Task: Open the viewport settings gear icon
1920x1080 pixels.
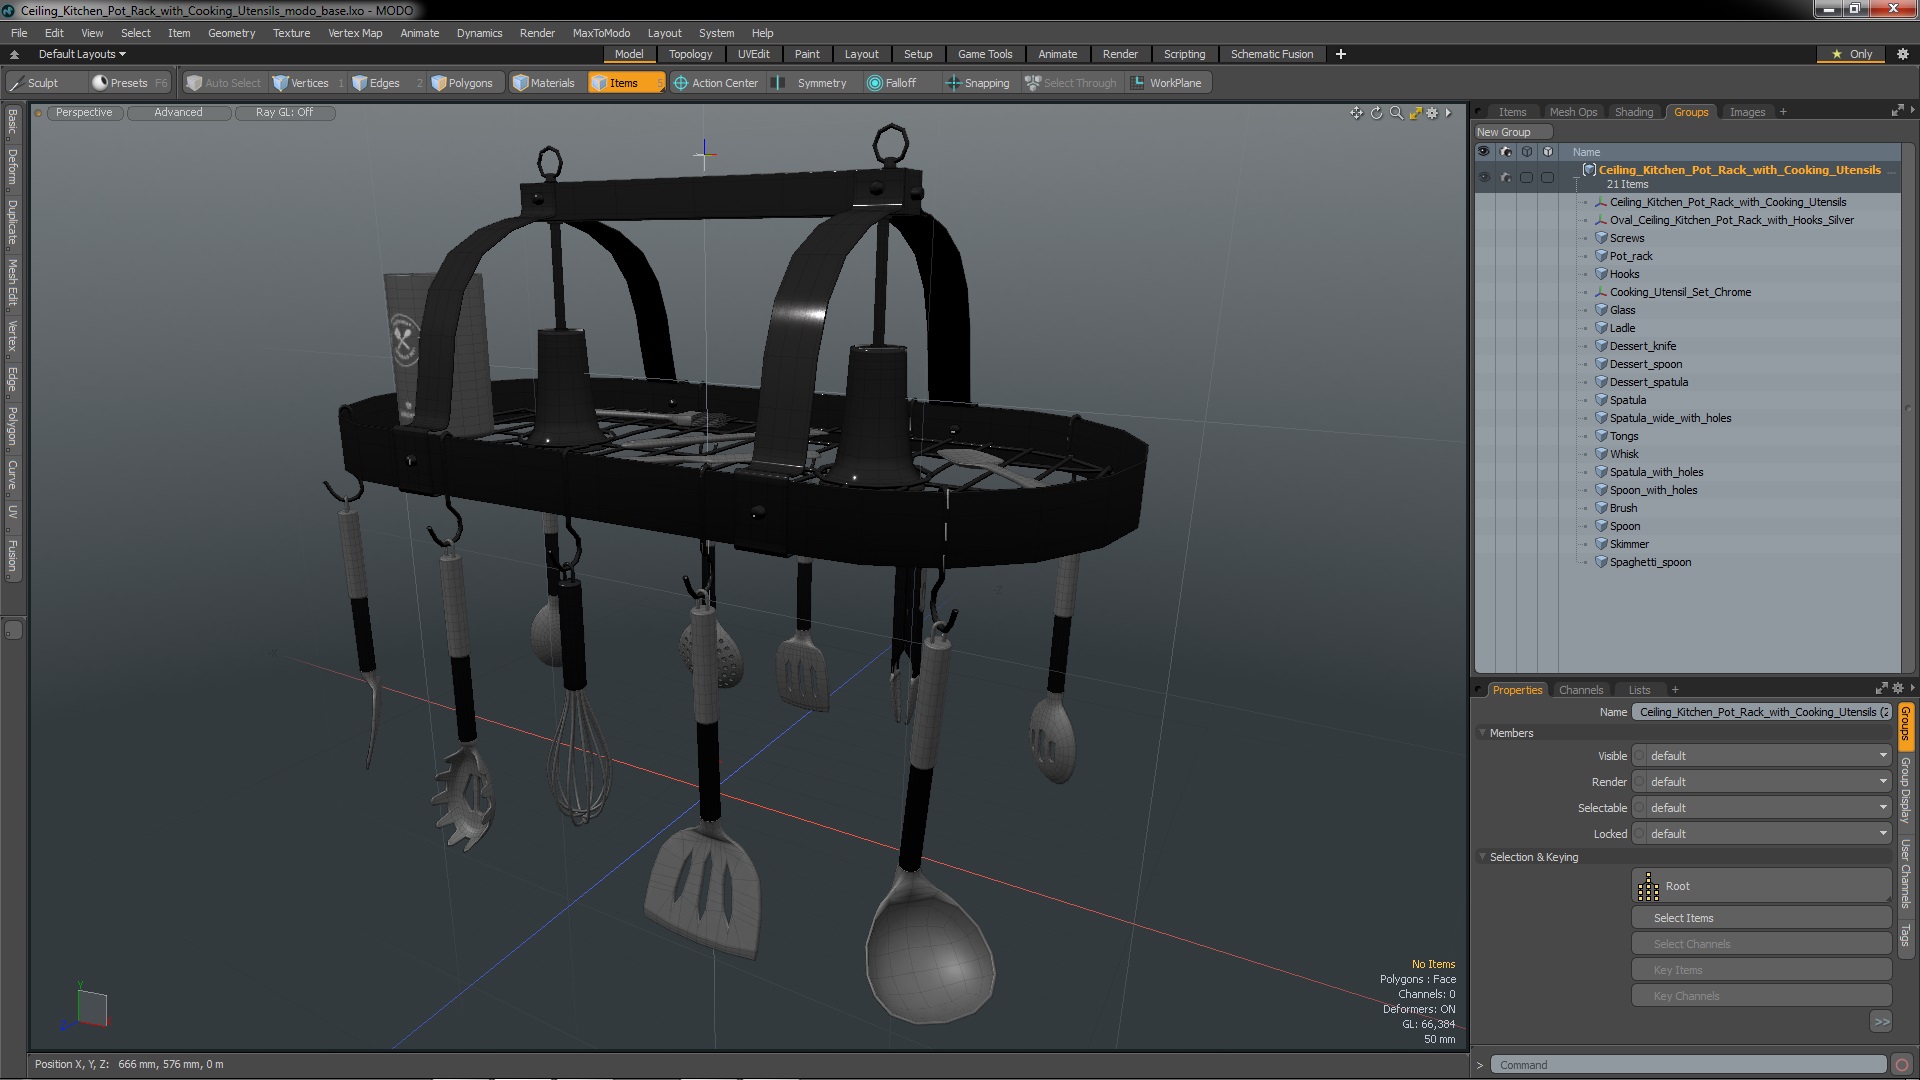Action: coord(1432,113)
